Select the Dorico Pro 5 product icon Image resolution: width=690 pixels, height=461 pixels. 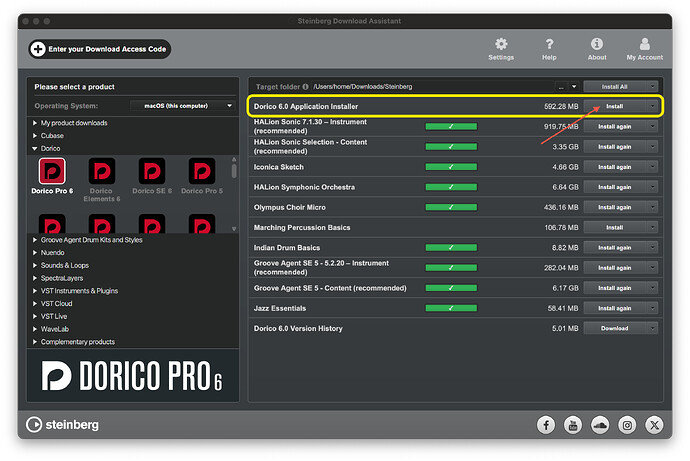point(202,171)
